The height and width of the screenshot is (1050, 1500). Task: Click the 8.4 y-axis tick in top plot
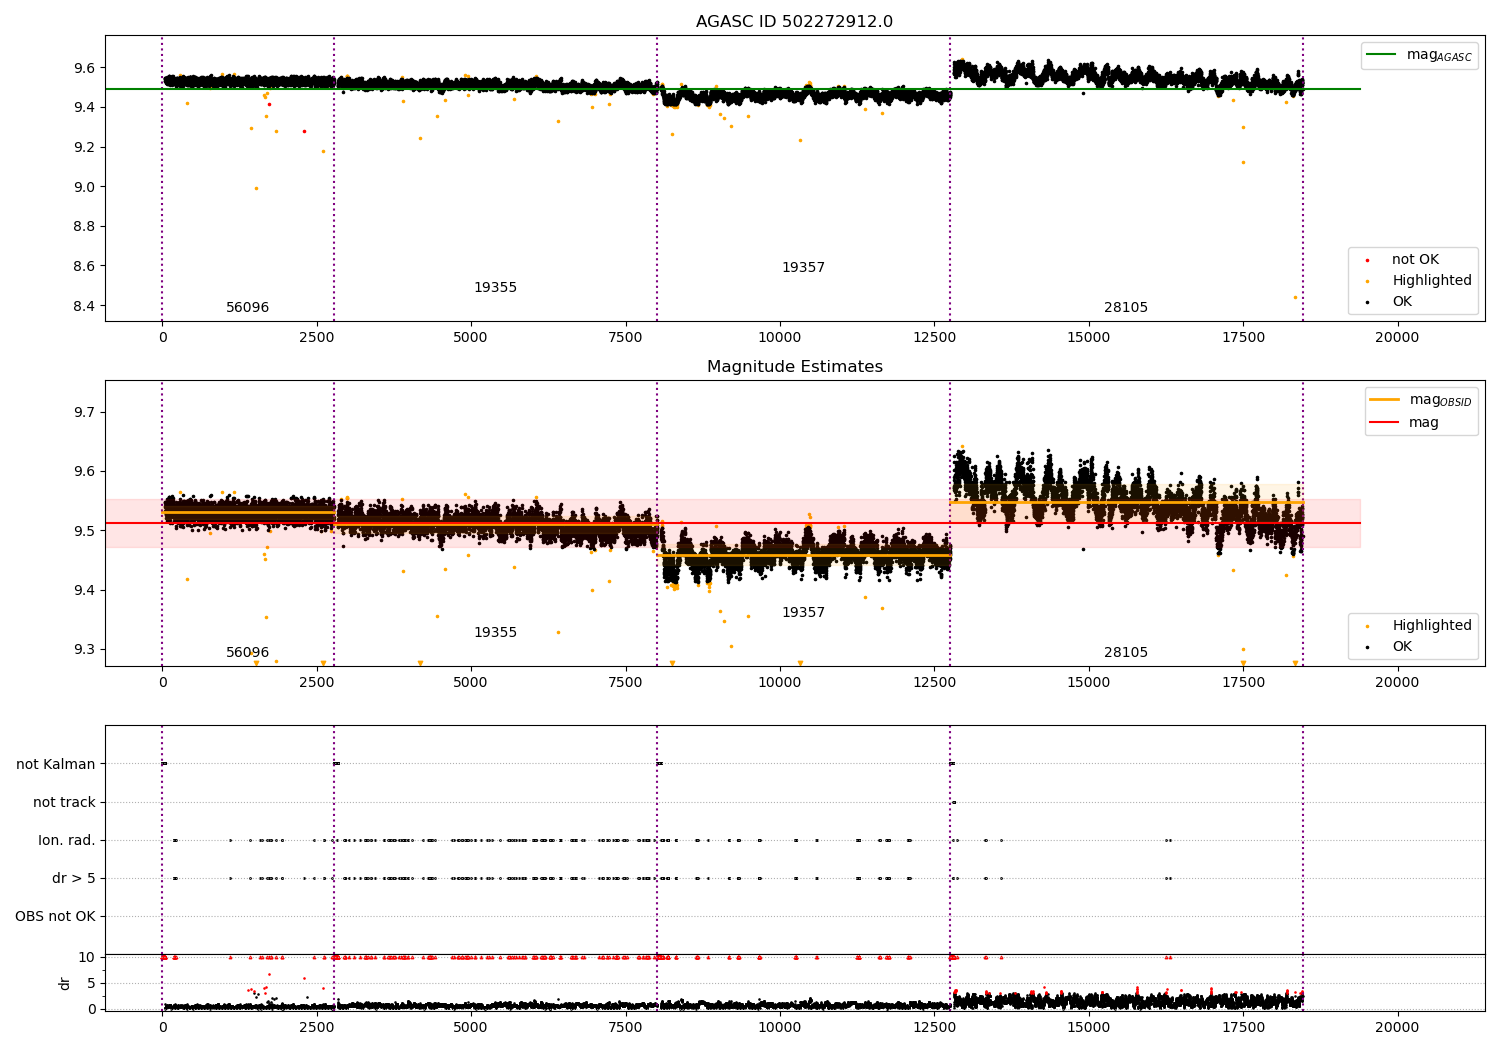pyautogui.click(x=84, y=306)
